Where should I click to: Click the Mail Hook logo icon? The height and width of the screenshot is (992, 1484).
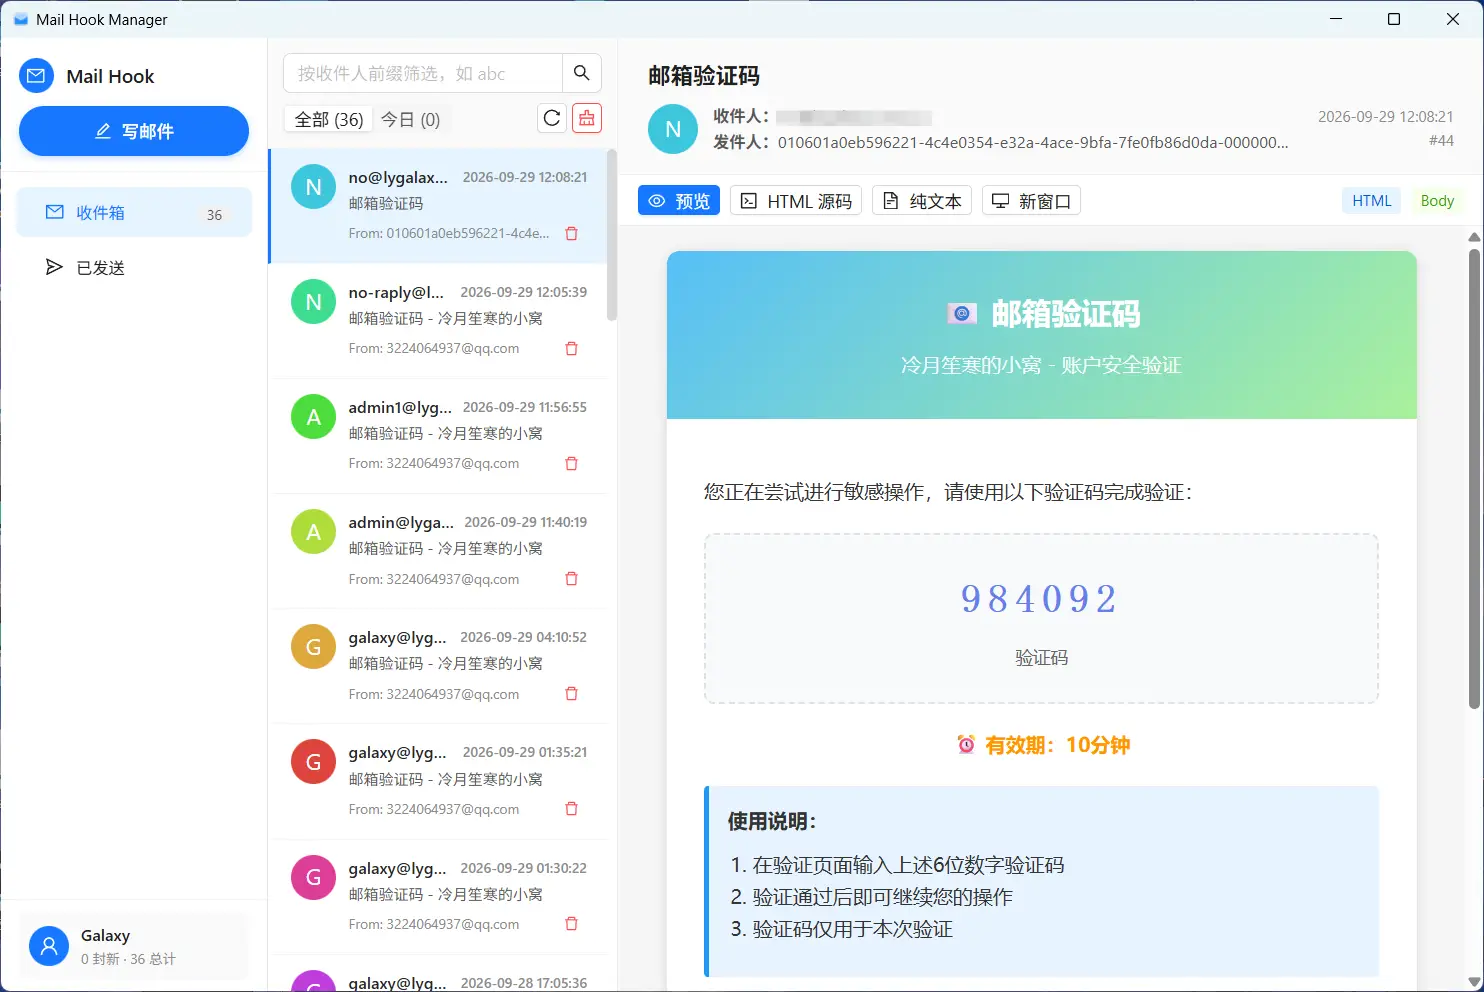pyautogui.click(x=37, y=76)
